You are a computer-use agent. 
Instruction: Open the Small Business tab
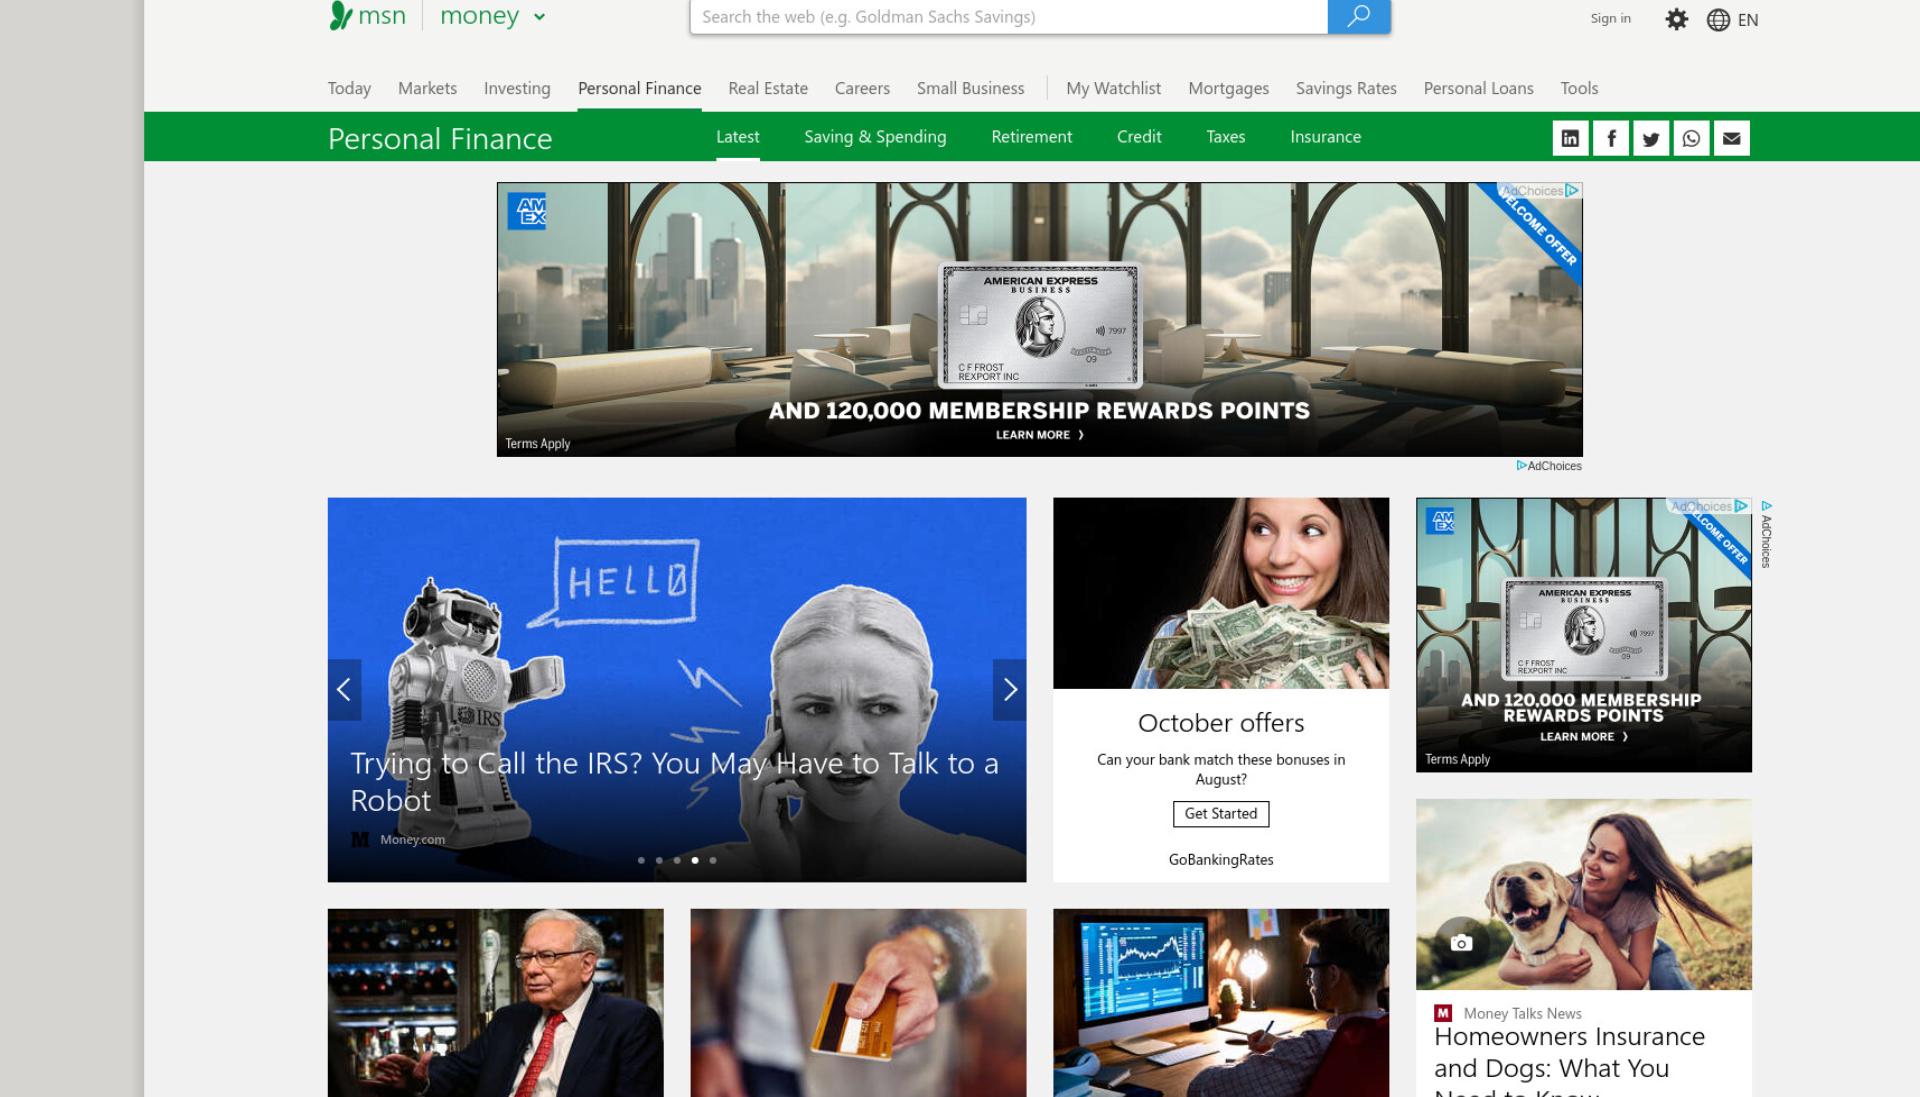tap(970, 88)
